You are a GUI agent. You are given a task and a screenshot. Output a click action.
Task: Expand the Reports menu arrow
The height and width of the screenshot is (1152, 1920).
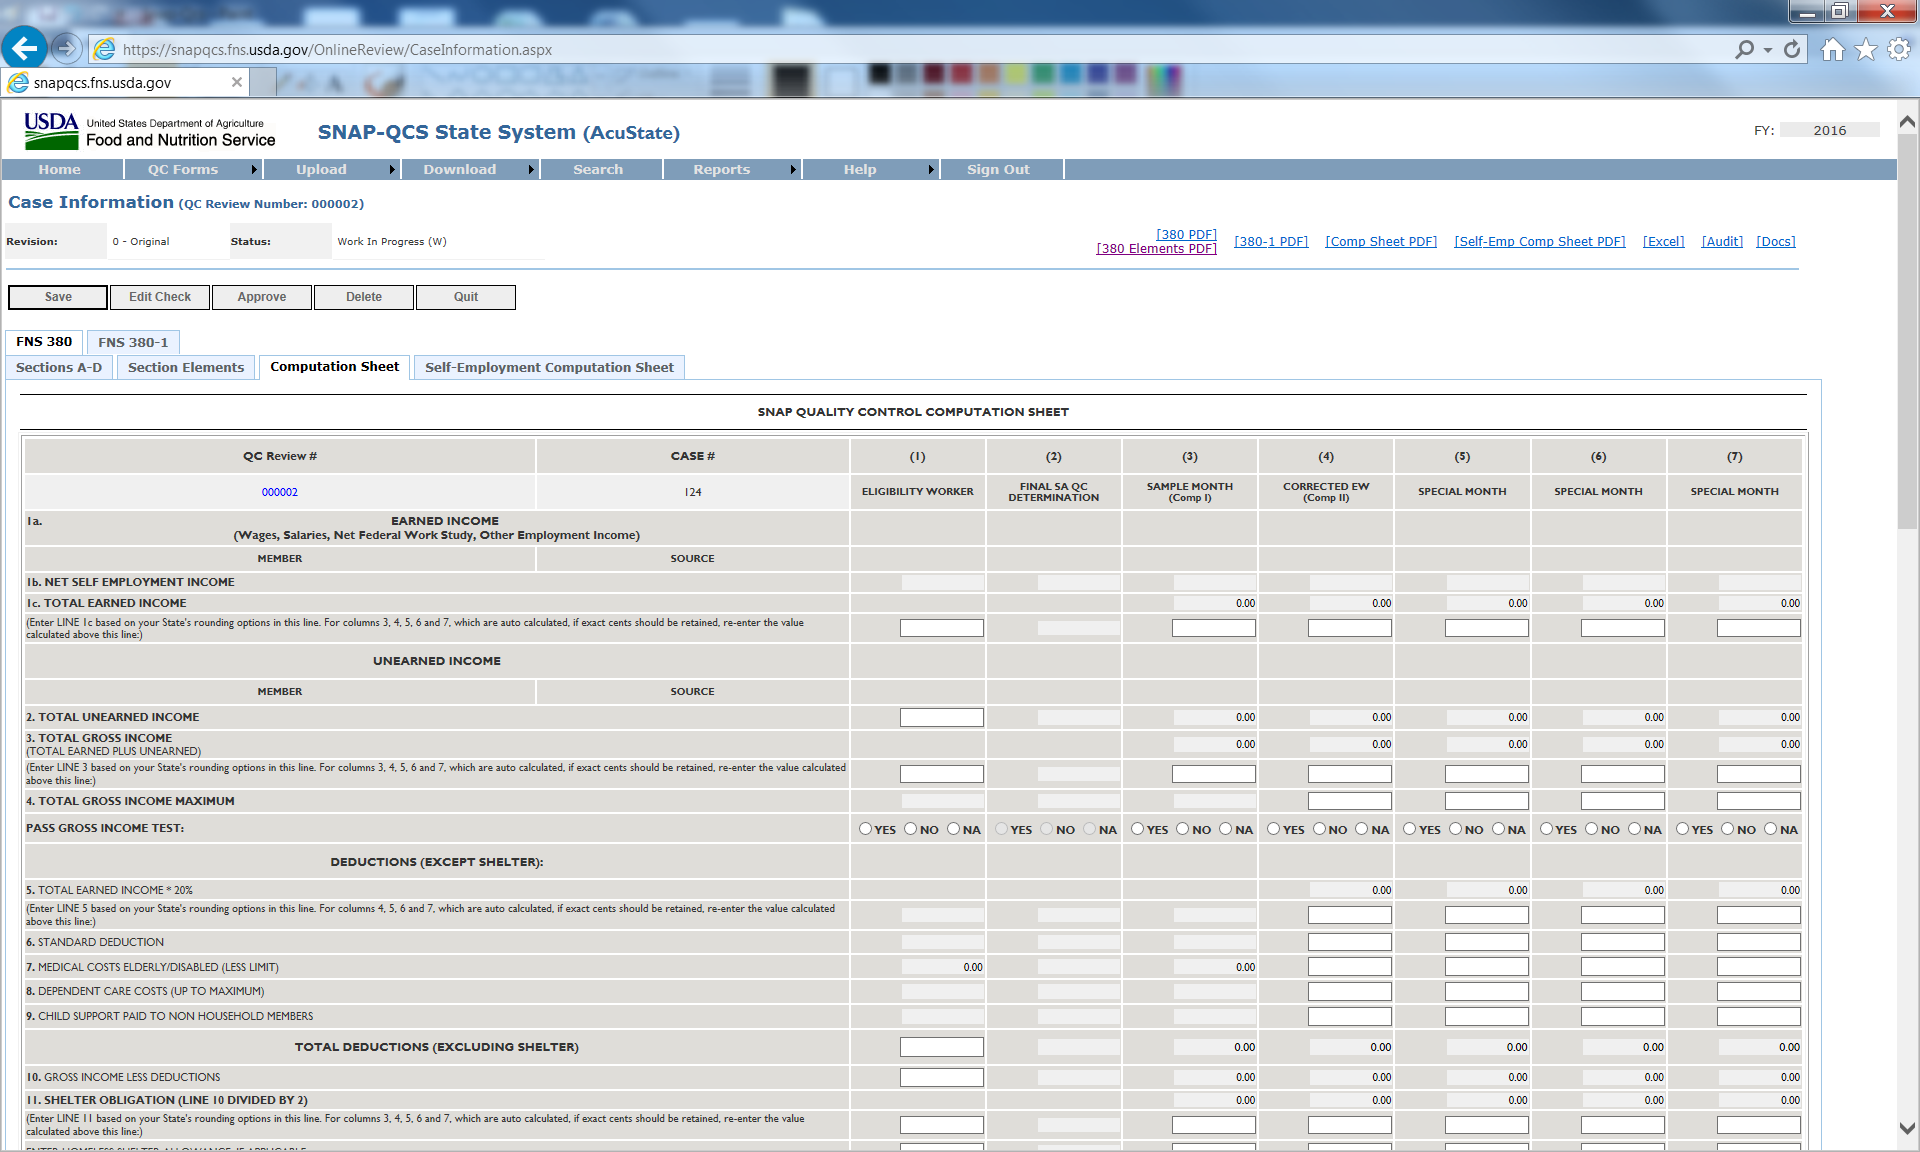coord(793,170)
